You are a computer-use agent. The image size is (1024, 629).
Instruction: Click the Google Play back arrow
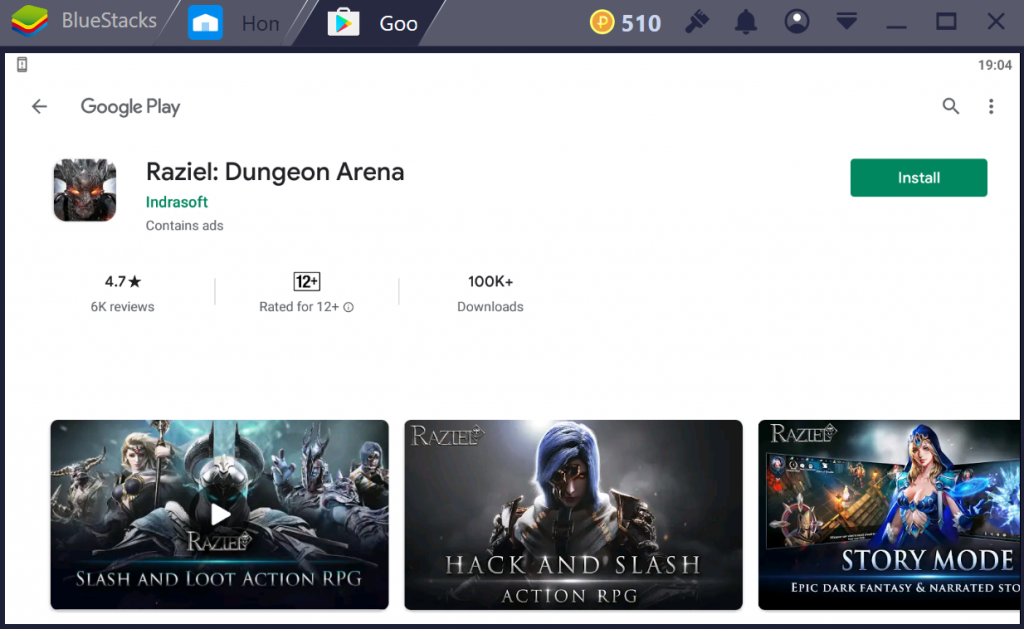(39, 107)
